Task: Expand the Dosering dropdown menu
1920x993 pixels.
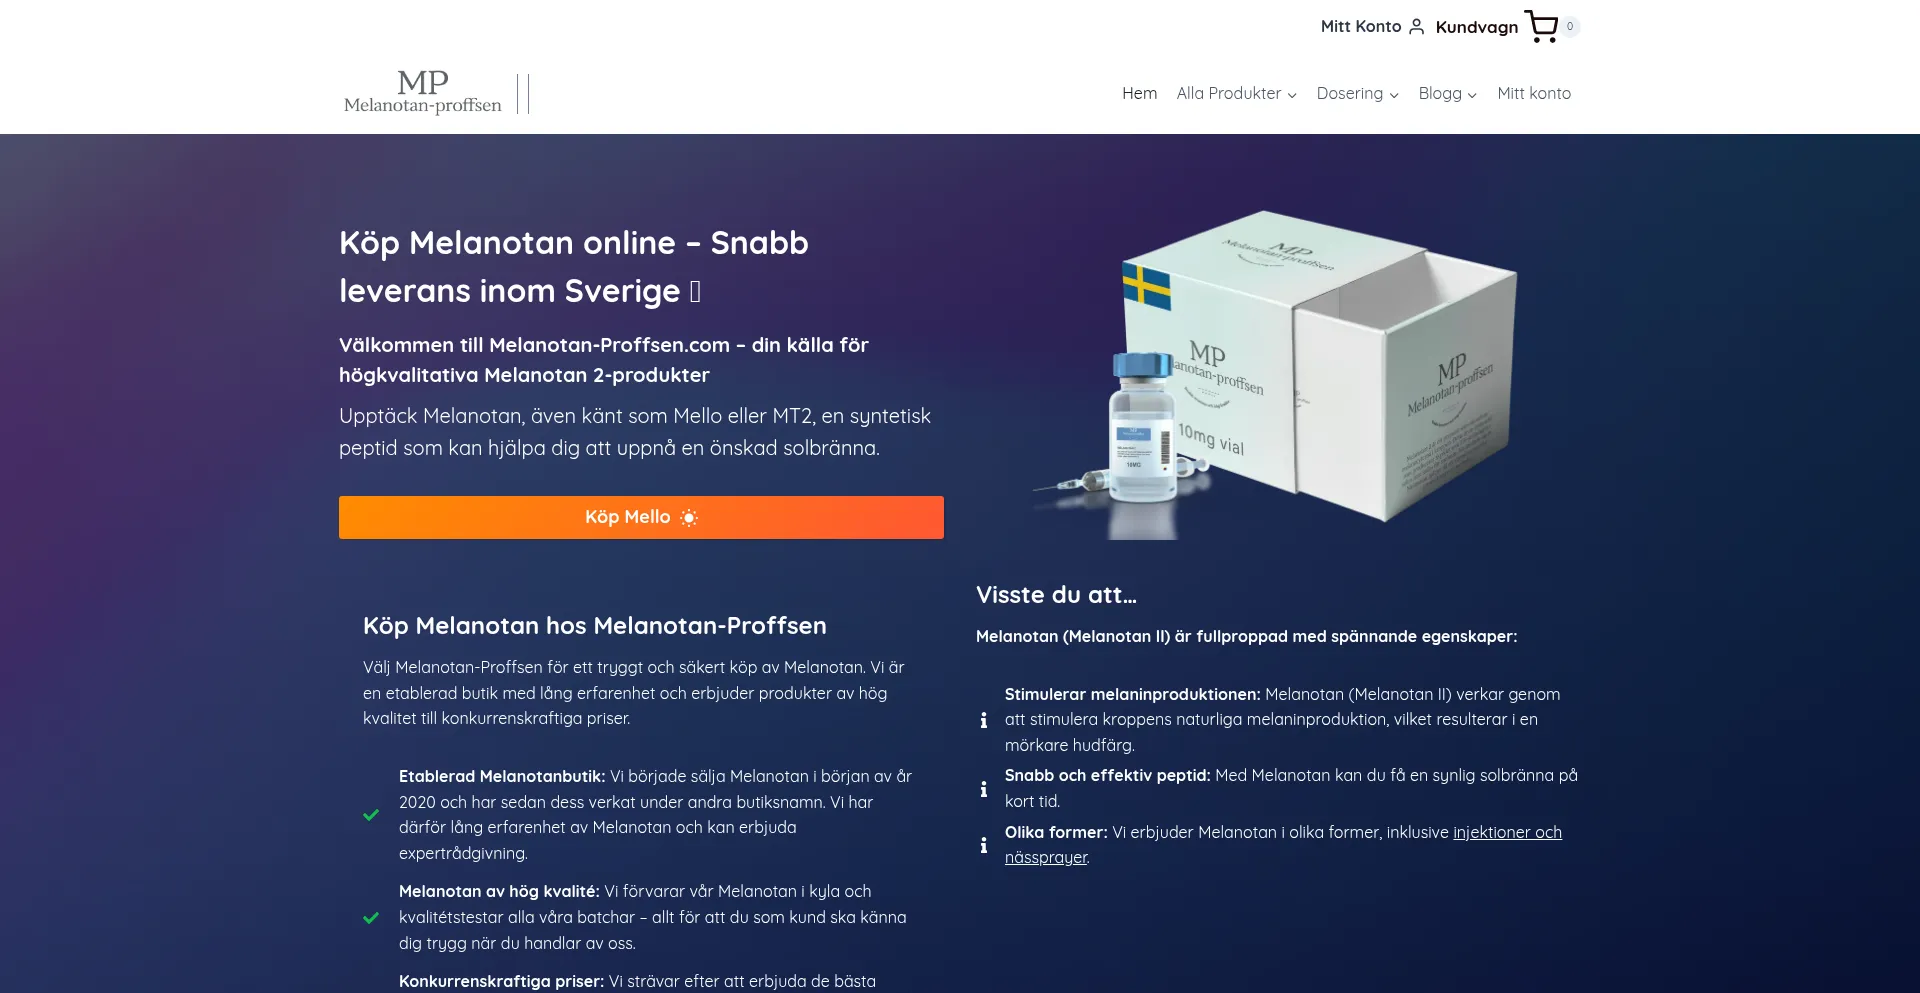Action: point(1357,93)
